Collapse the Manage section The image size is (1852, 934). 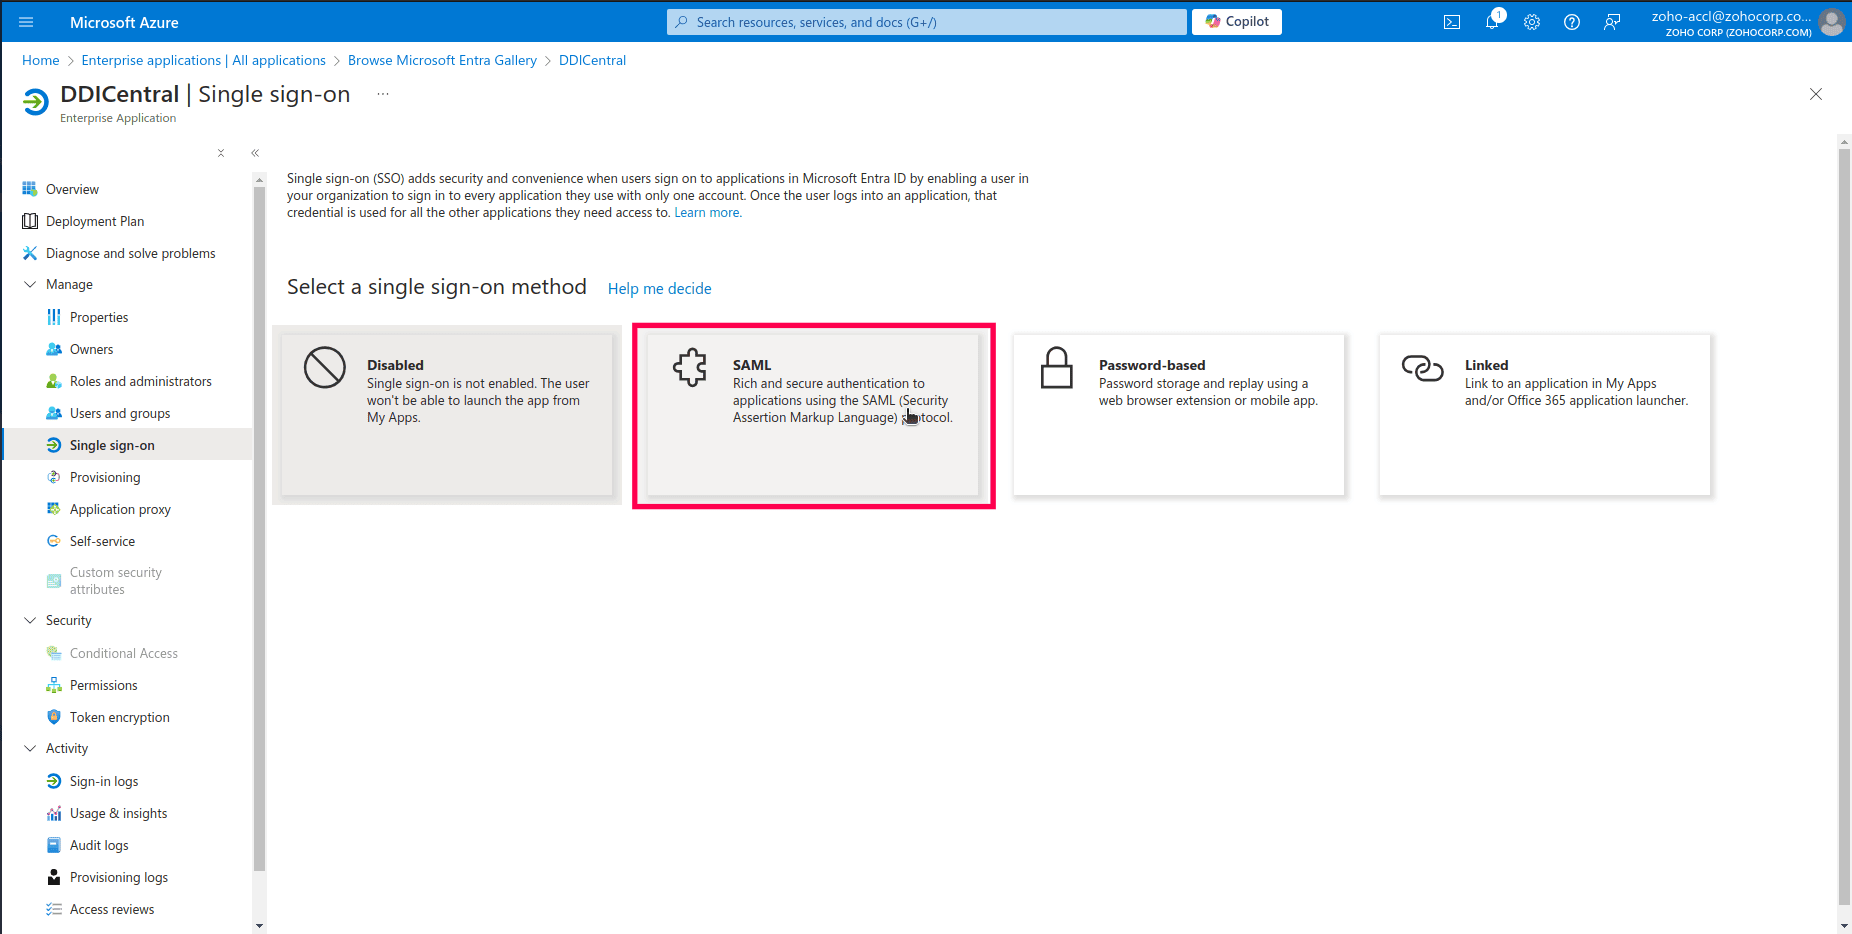pyautogui.click(x=29, y=284)
